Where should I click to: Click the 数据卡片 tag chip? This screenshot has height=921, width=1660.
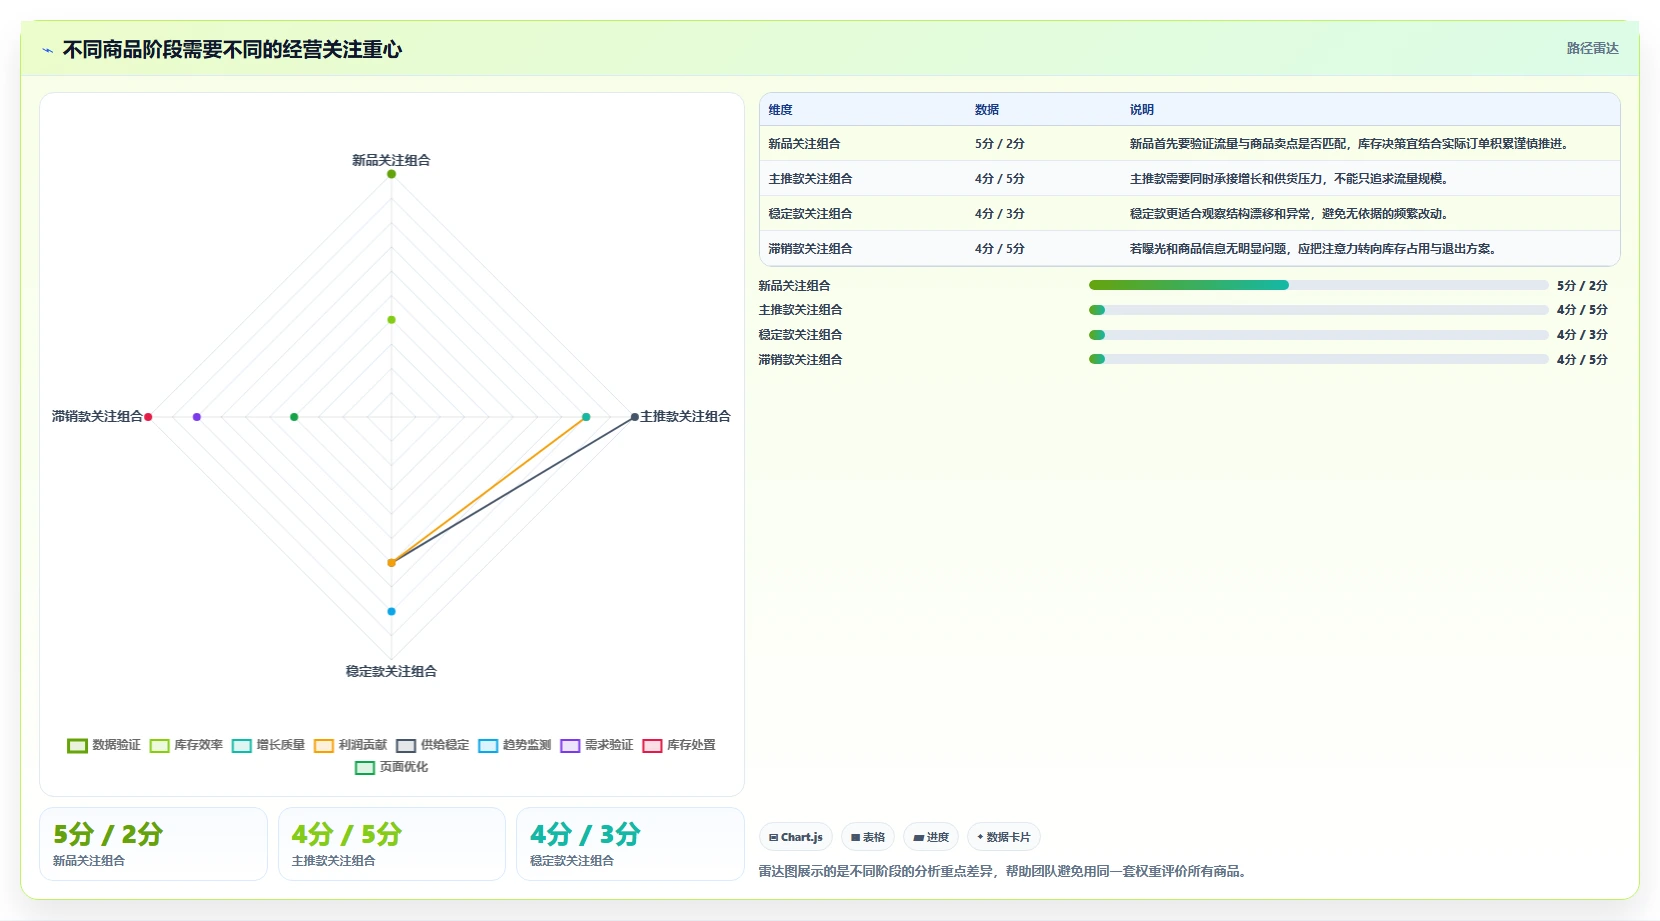pyautogui.click(x=1004, y=837)
